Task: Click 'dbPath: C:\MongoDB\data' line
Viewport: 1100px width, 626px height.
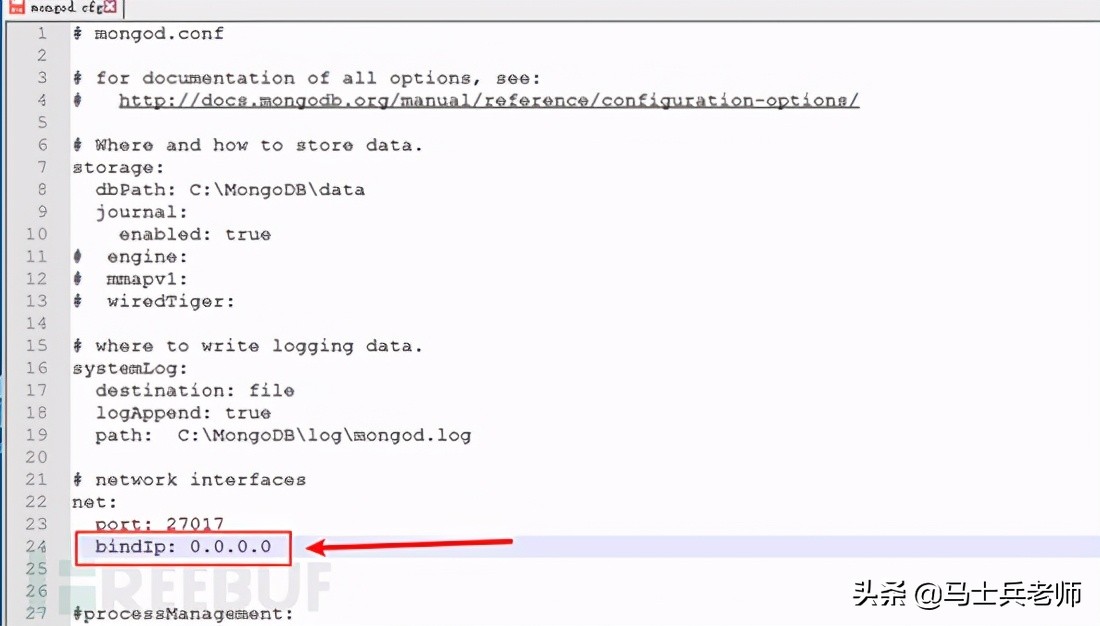Action: 230,189
